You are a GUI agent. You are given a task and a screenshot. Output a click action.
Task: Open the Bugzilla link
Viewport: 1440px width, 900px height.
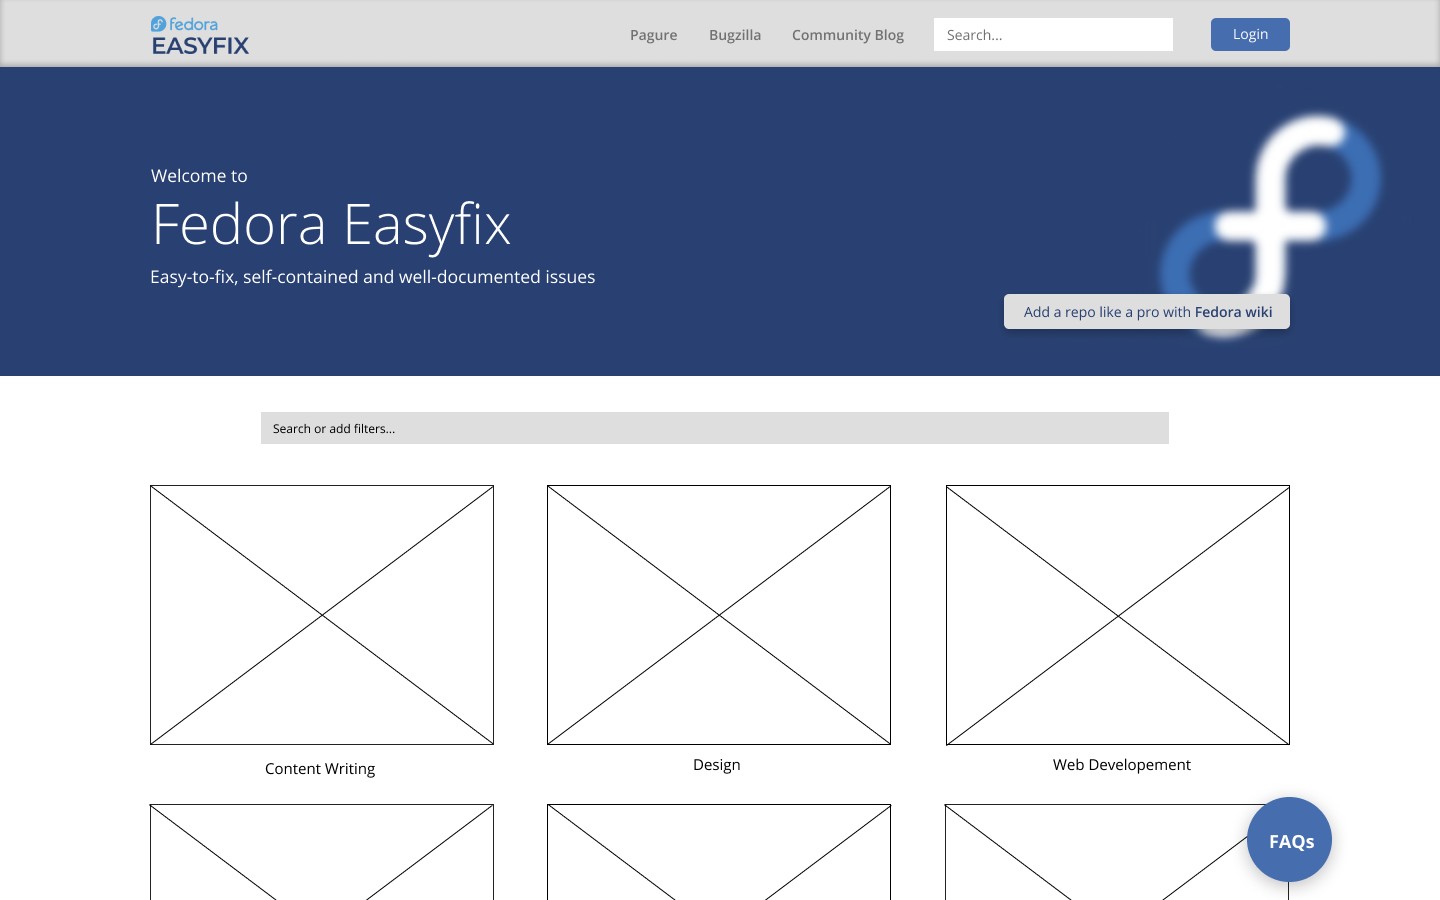pos(735,35)
